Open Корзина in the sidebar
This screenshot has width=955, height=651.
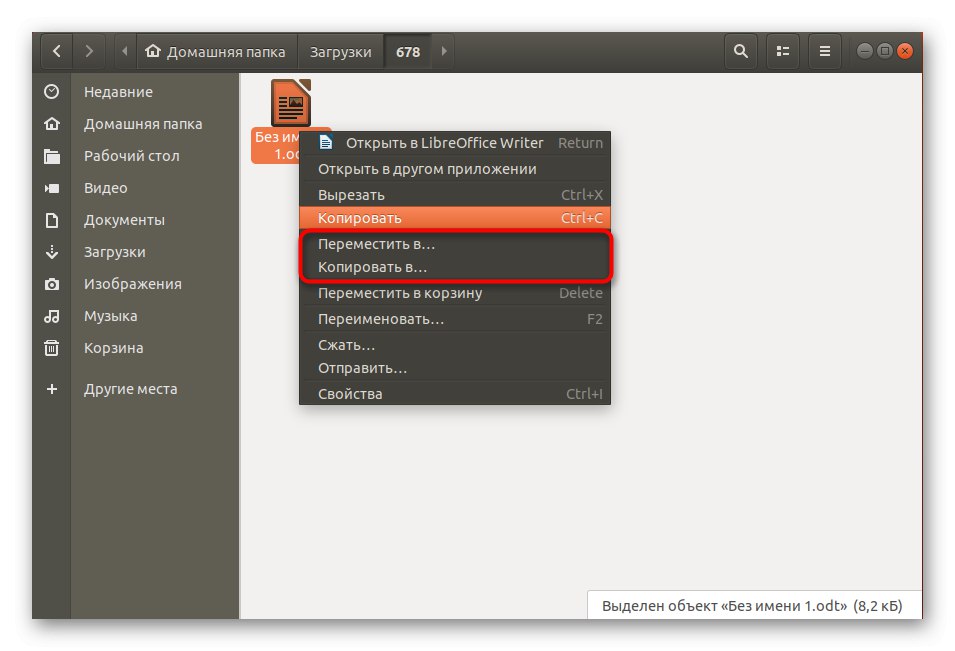113,348
